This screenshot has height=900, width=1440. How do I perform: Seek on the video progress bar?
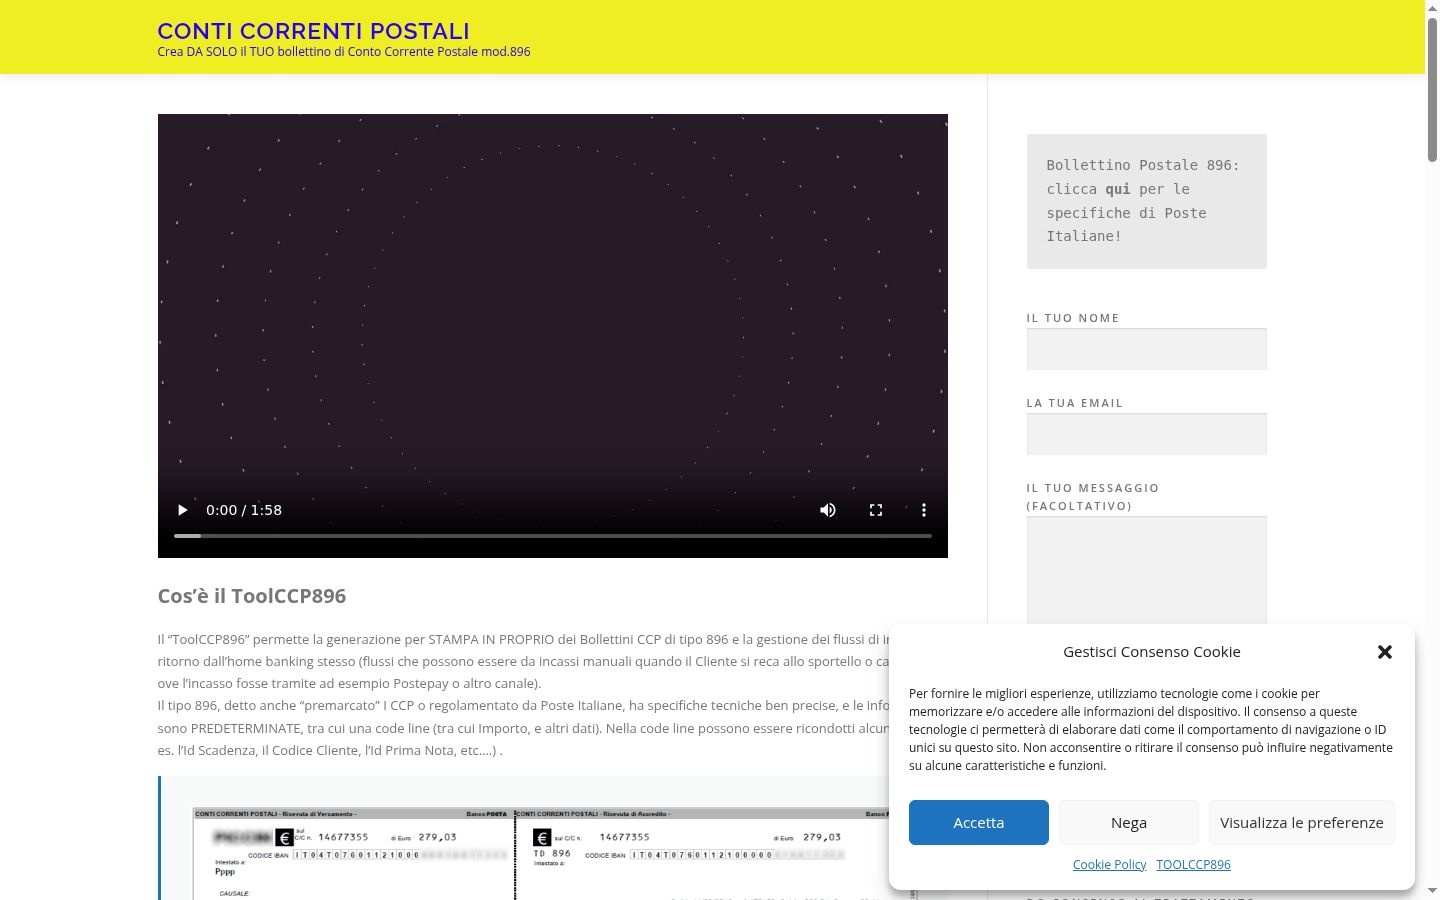(x=553, y=536)
